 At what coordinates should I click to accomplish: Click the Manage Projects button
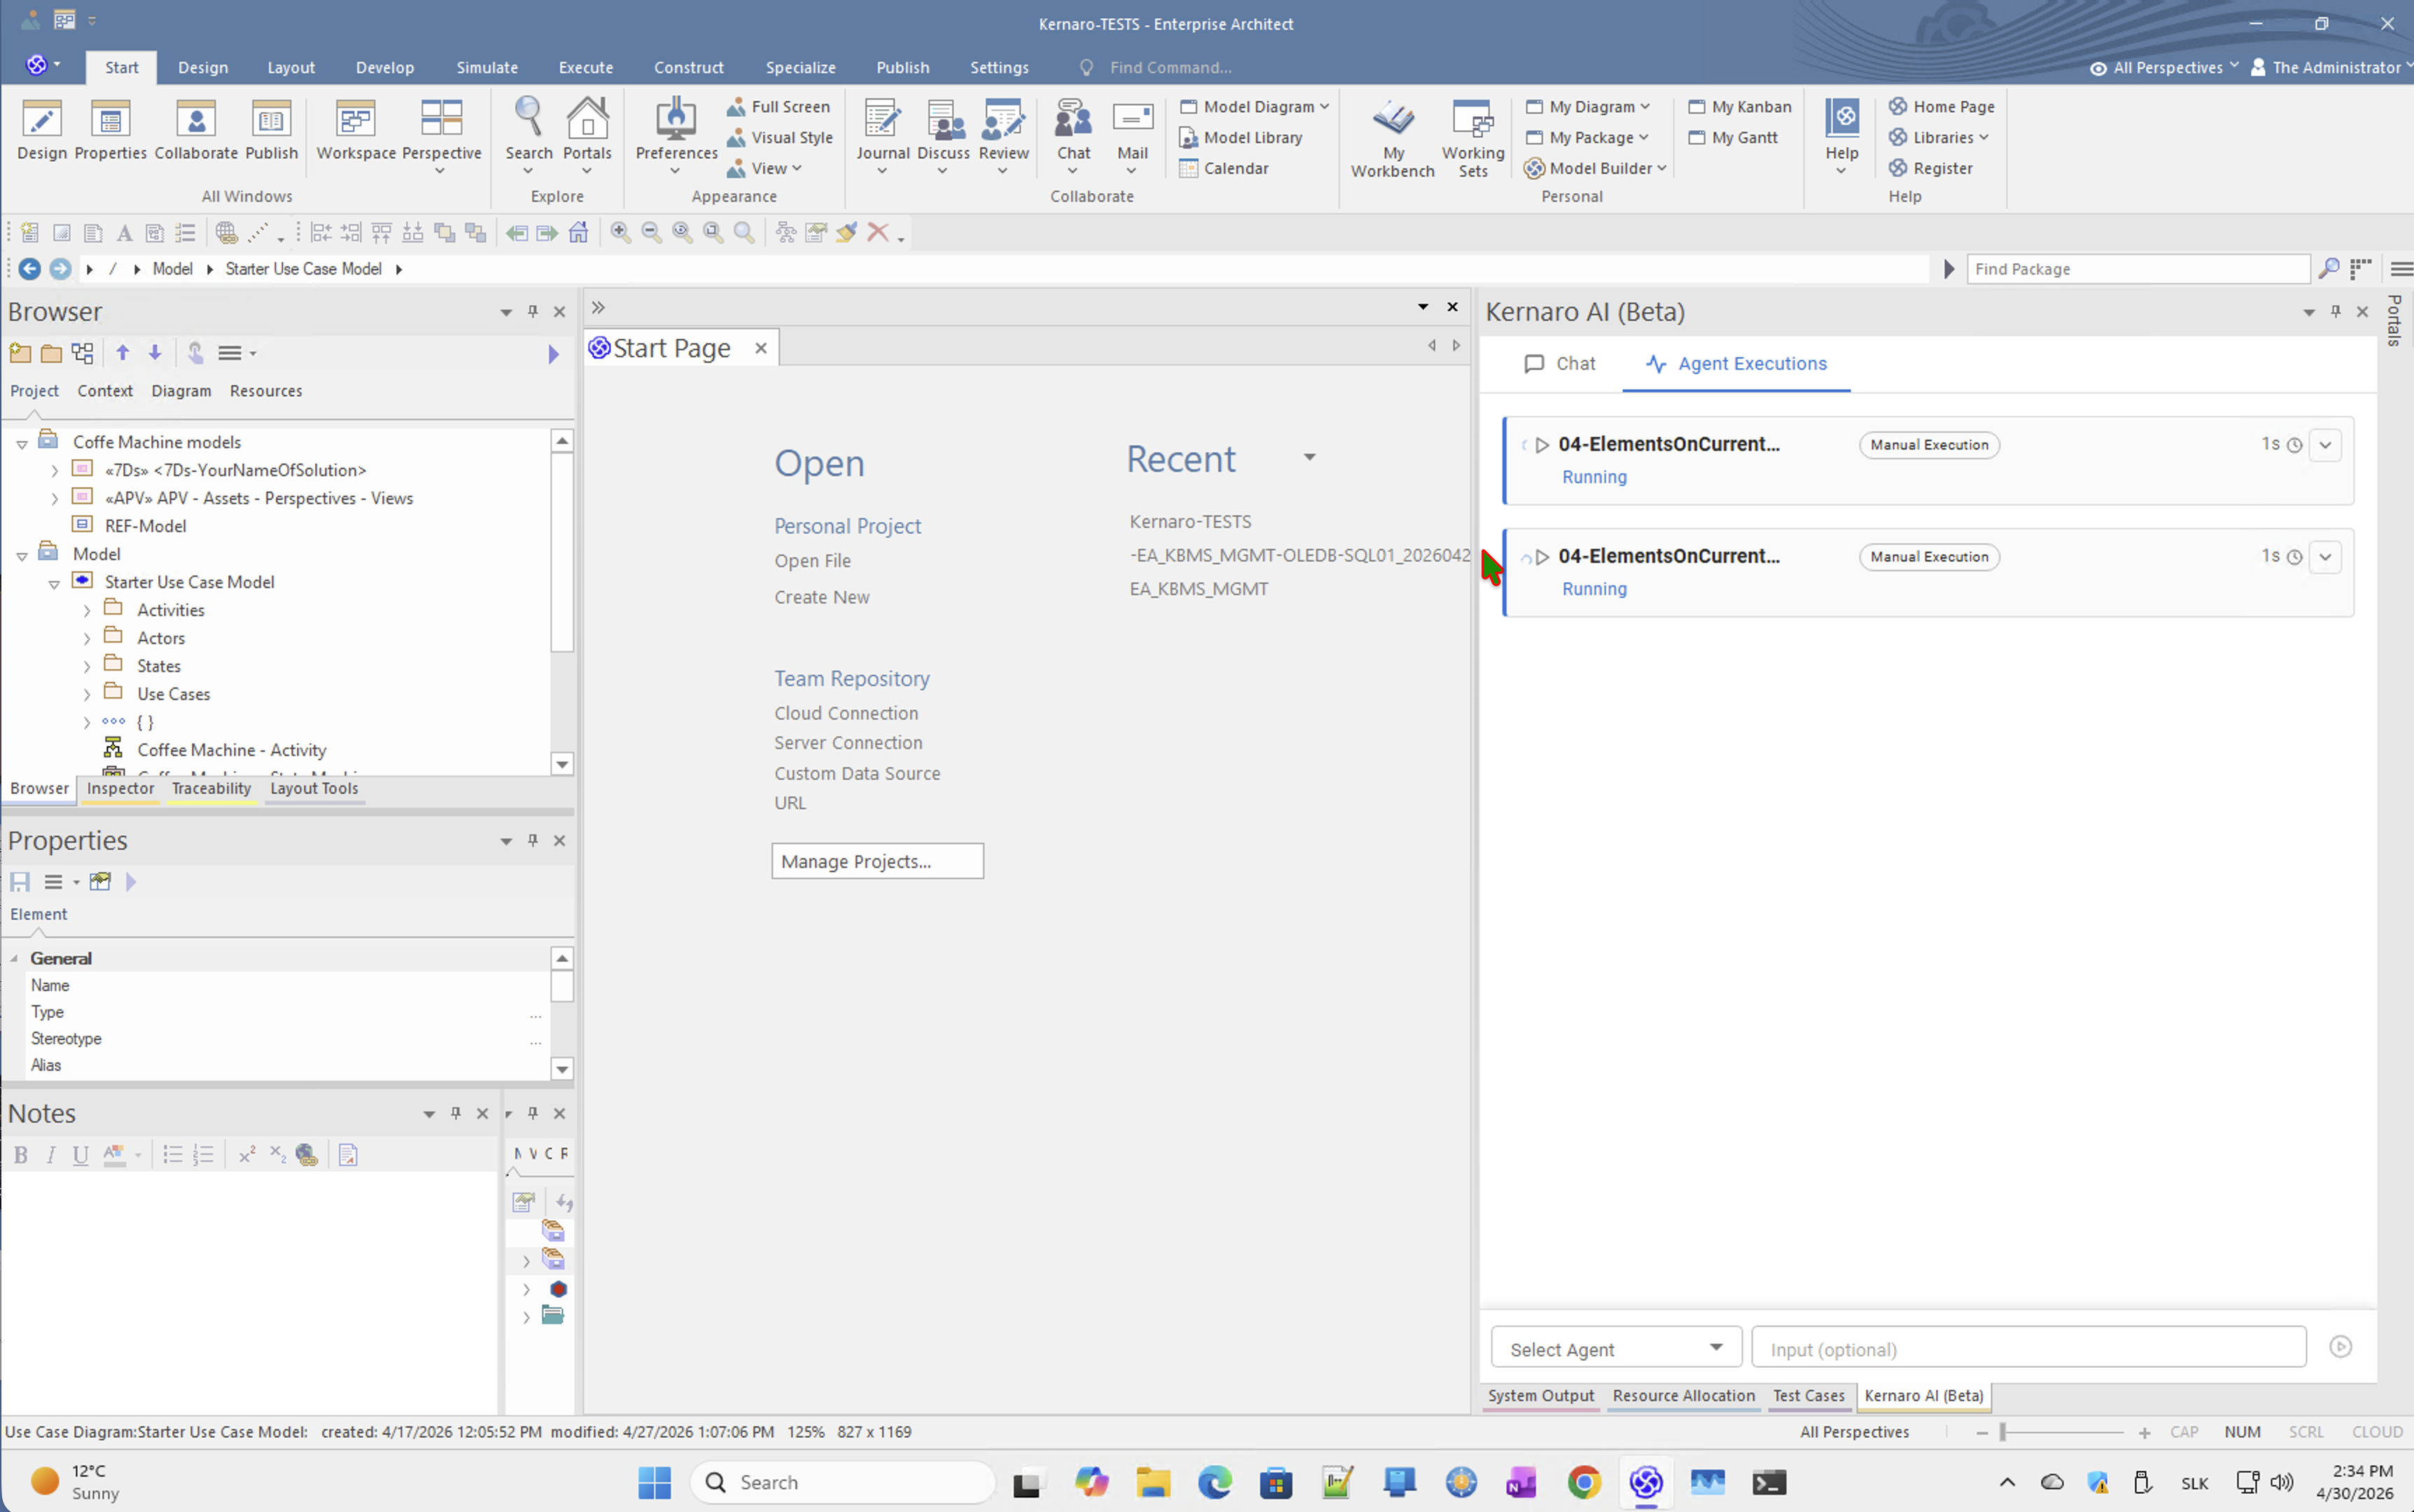click(x=877, y=861)
